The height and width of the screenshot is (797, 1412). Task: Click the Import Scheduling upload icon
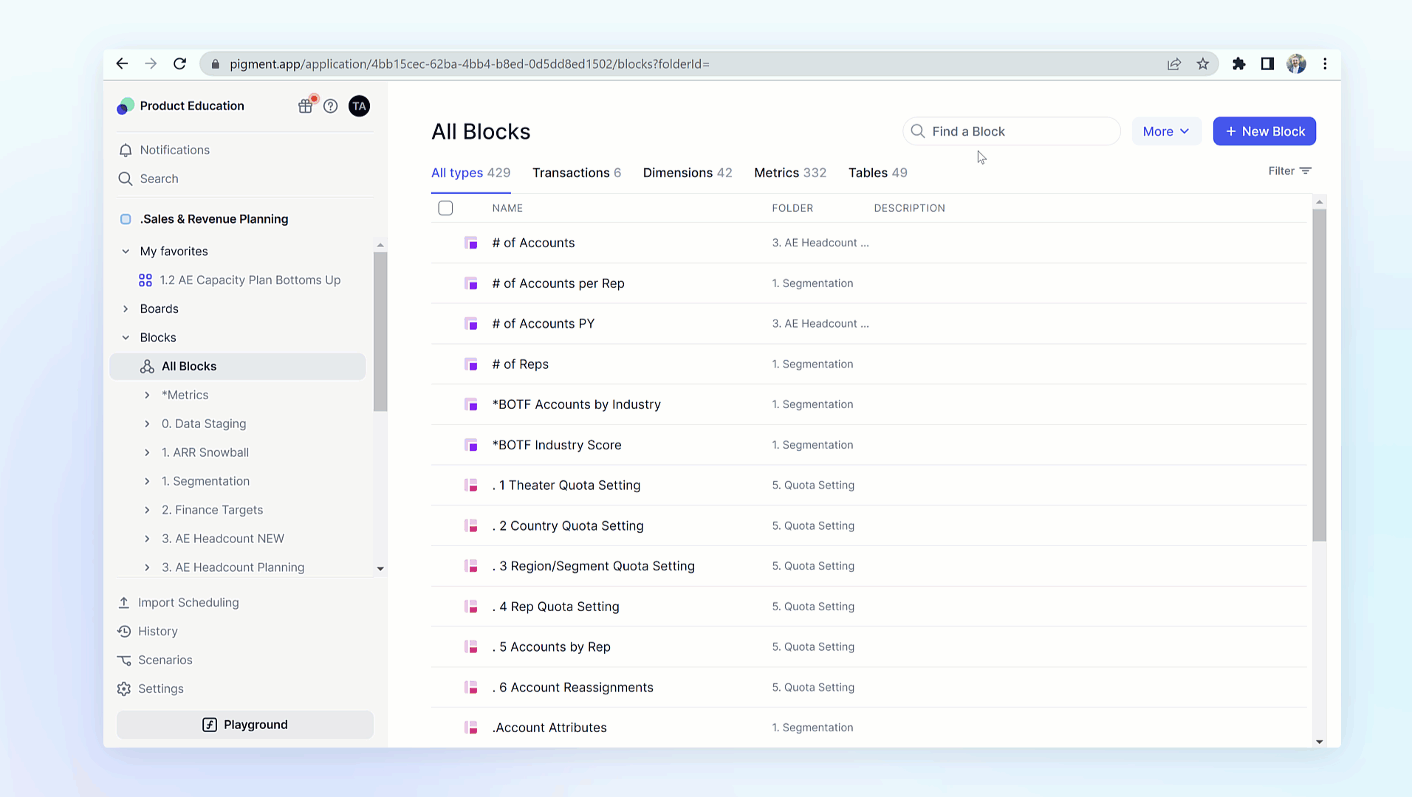click(124, 603)
